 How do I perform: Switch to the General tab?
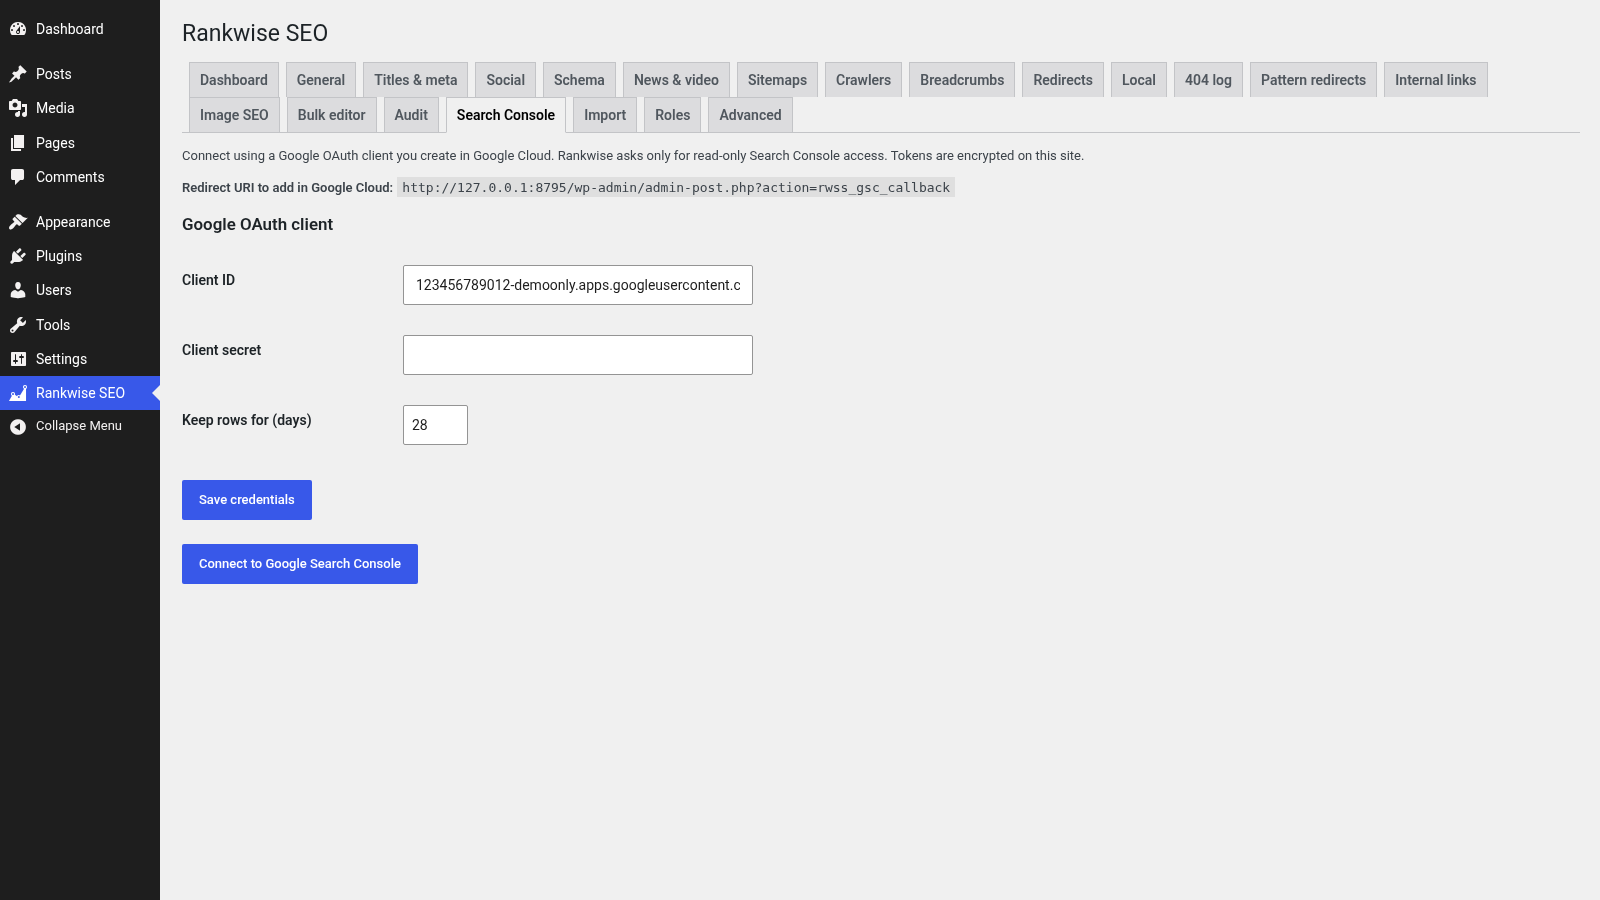pos(321,80)
